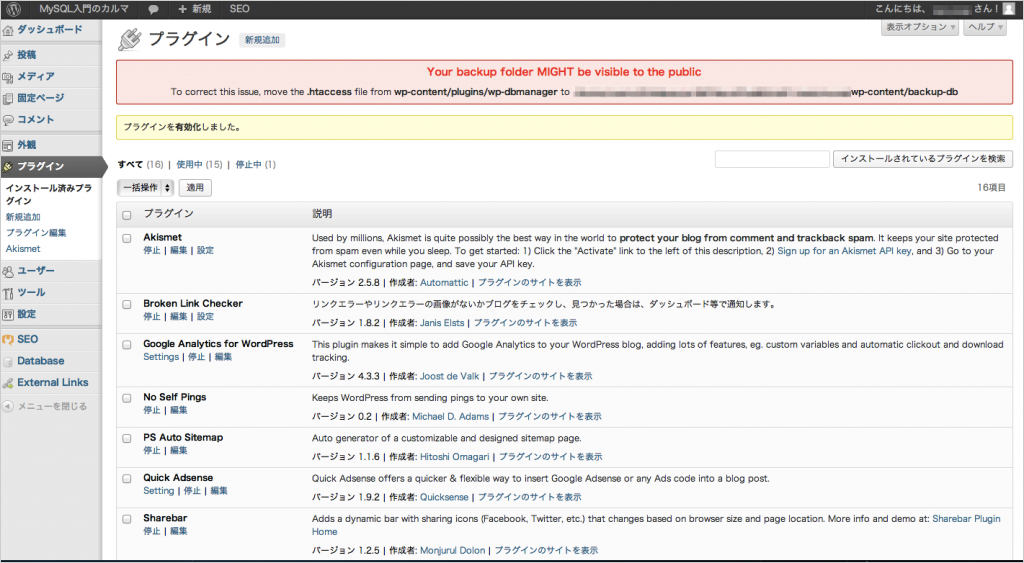Click the orange SEO icon in sidebar
Viewport: 1024px width, 563px height.
[x=8, y=340]
